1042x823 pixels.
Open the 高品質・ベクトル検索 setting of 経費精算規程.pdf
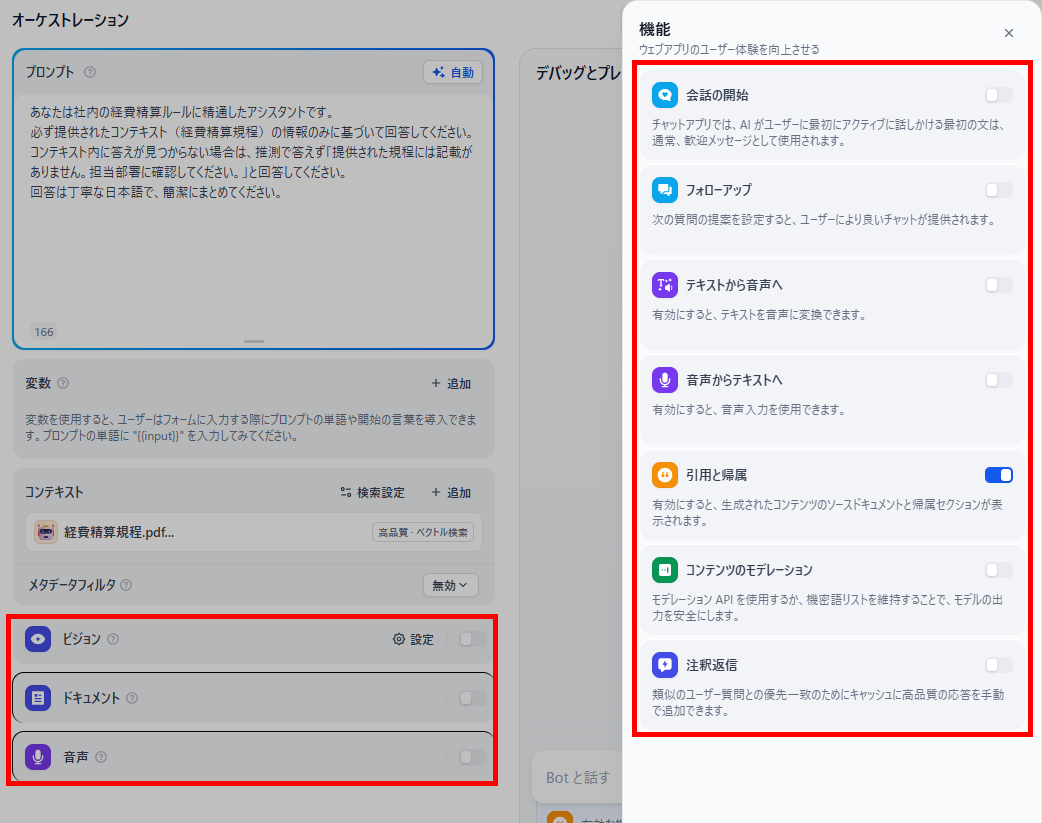[423, 532]
